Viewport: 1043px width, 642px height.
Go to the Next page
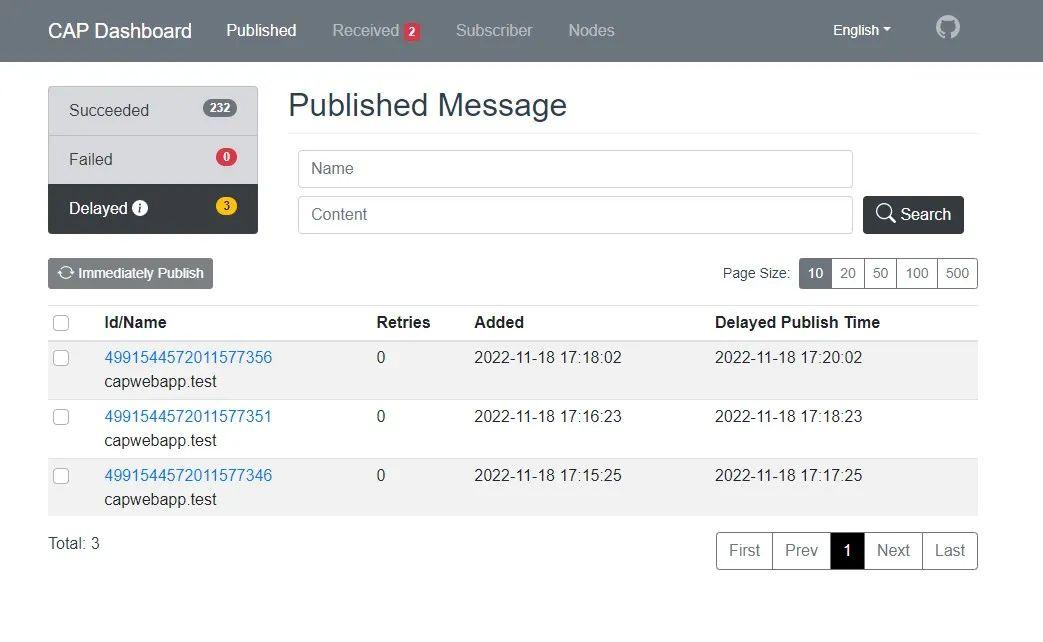click(x=893, y=551)
